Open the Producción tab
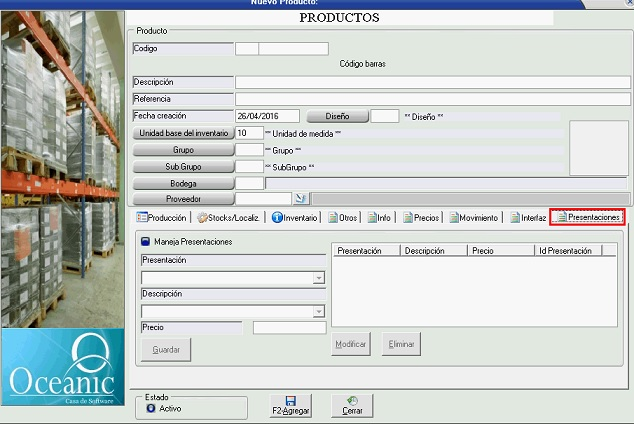Image resolution: width=634 pixels, height=424 pixels. (161, 217)
